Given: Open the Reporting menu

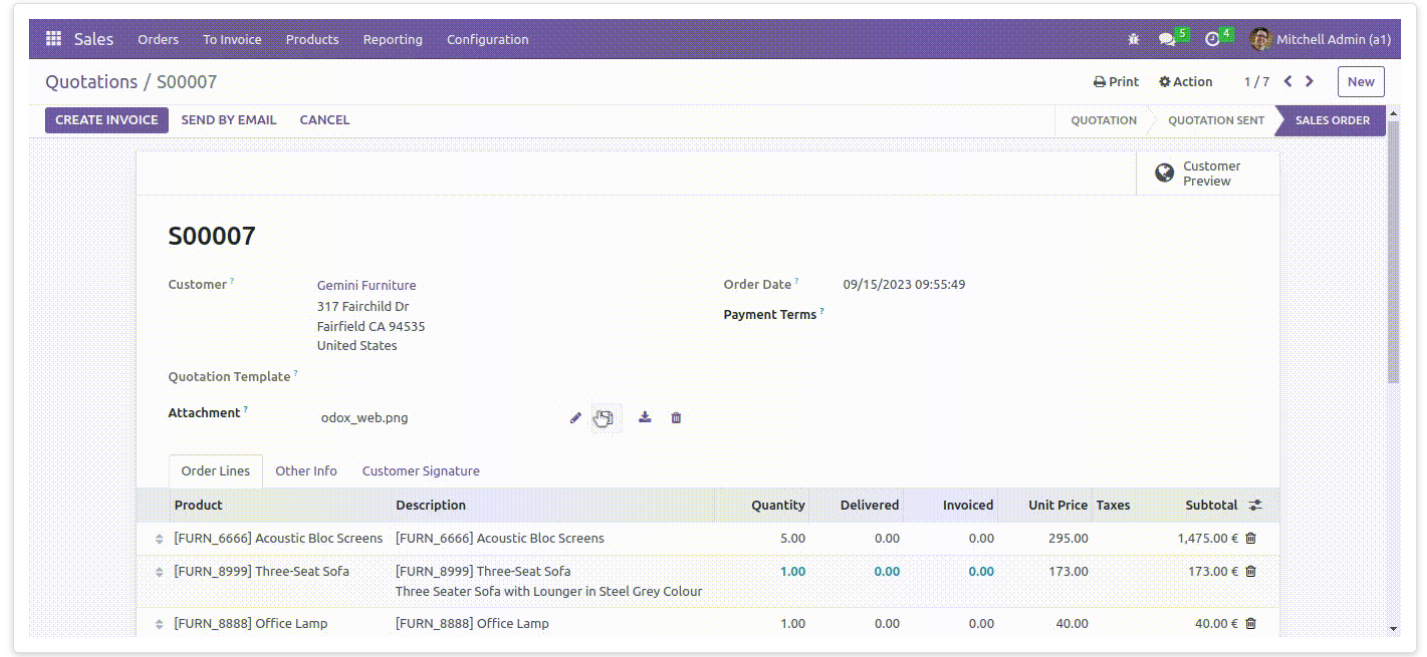Looking at the screenshot, I should (x=392, y=39).
